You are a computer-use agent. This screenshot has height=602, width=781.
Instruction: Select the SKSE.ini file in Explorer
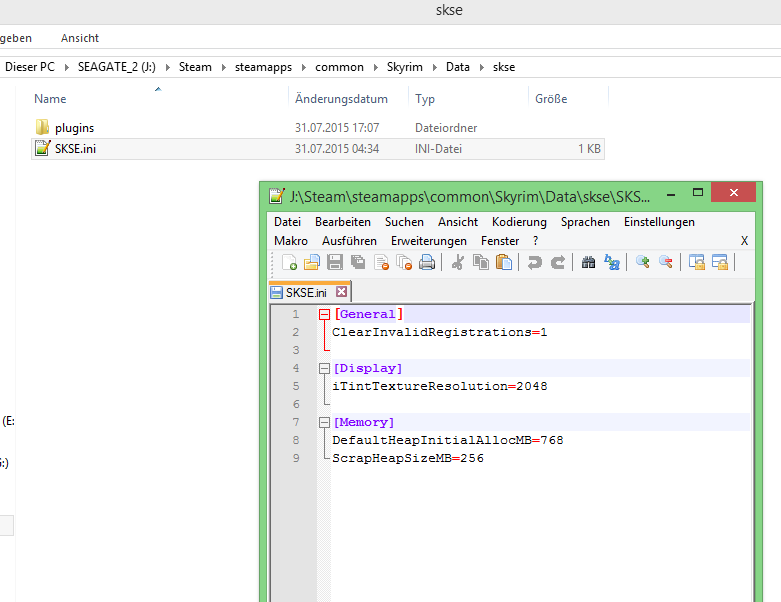(x=318, y=149)
